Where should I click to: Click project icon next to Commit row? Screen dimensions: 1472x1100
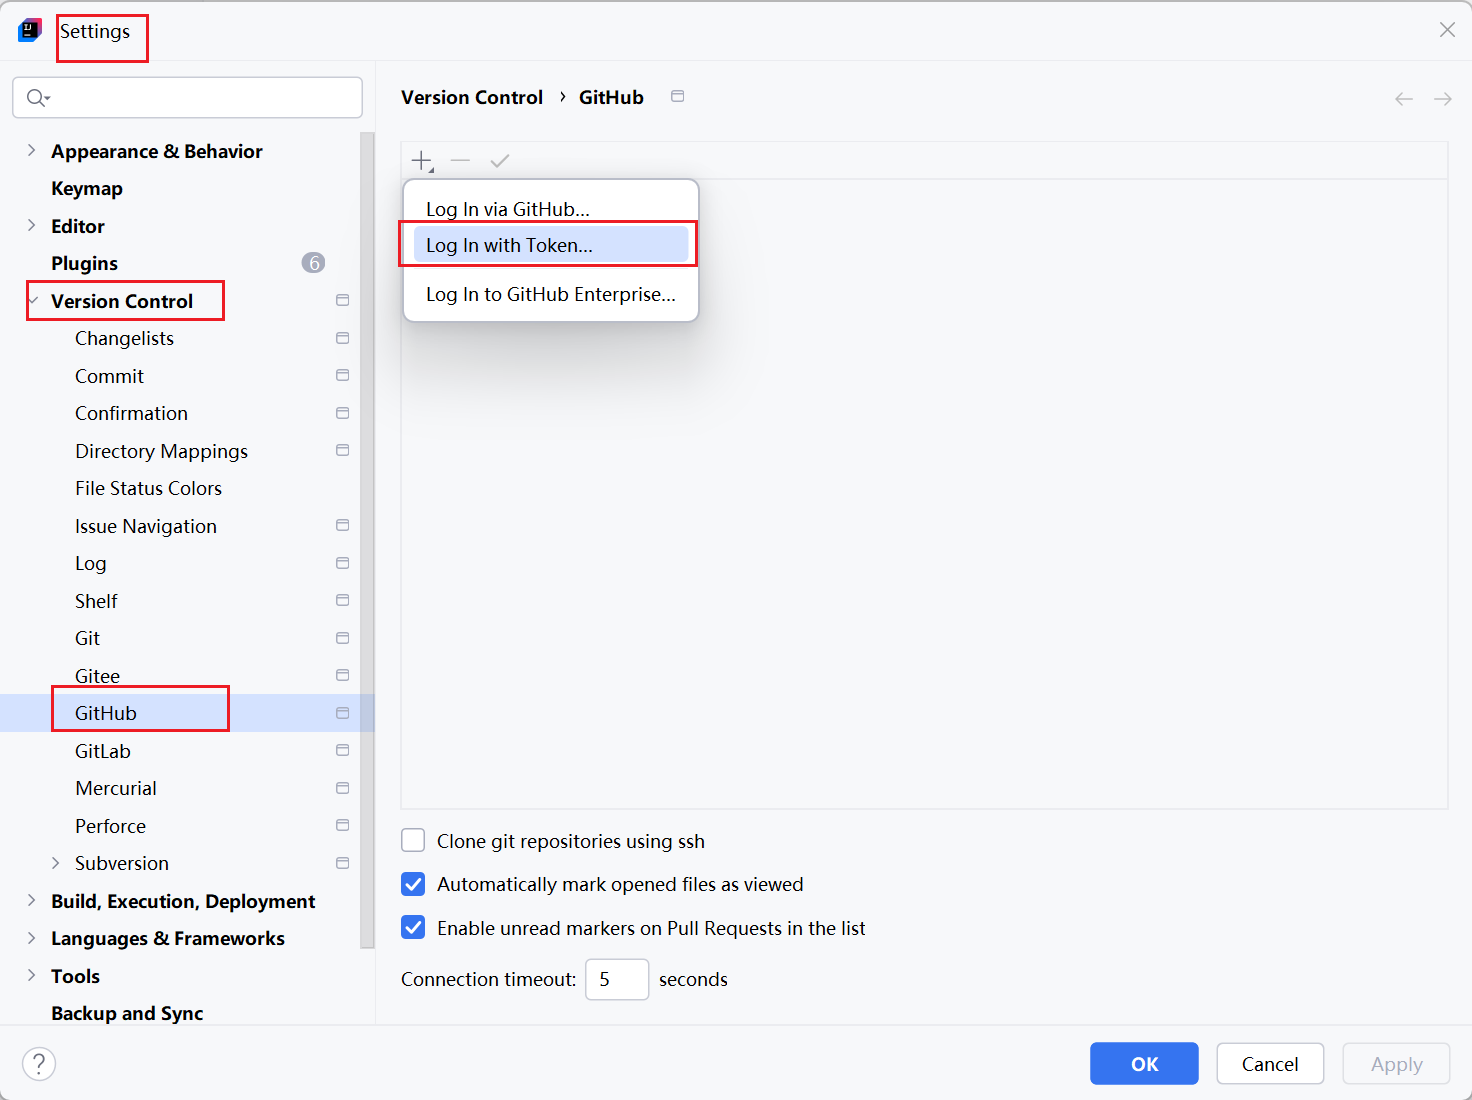coord(342,375)
